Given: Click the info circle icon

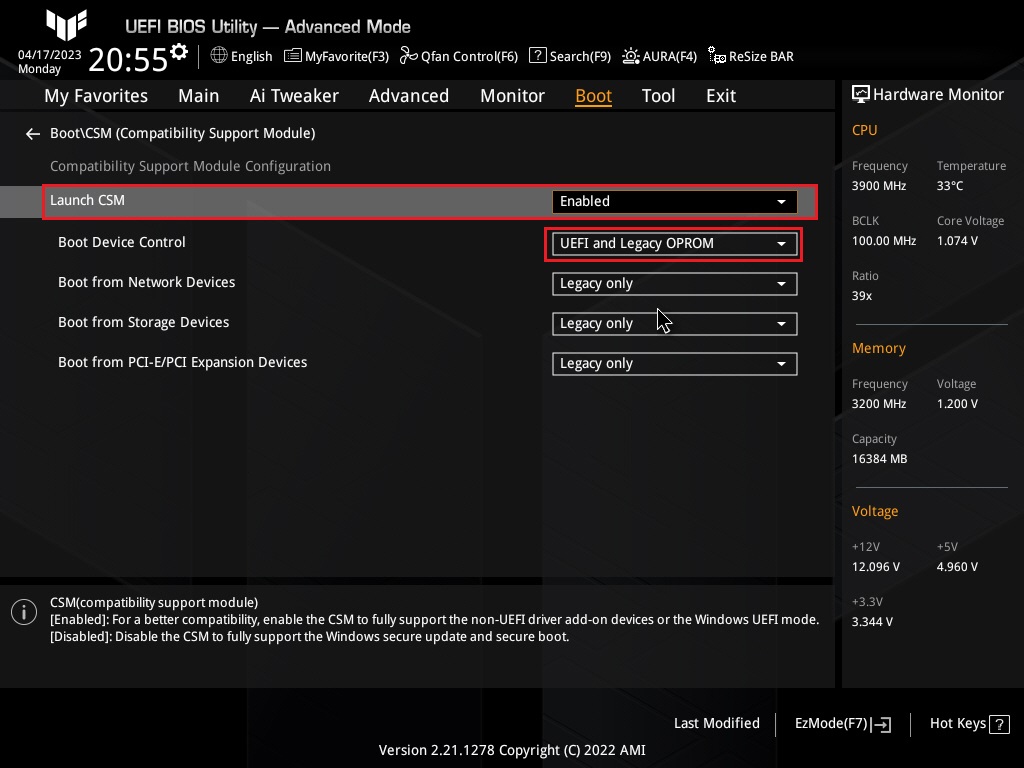Looking at the screenshot, I should (x=24, y=612).
